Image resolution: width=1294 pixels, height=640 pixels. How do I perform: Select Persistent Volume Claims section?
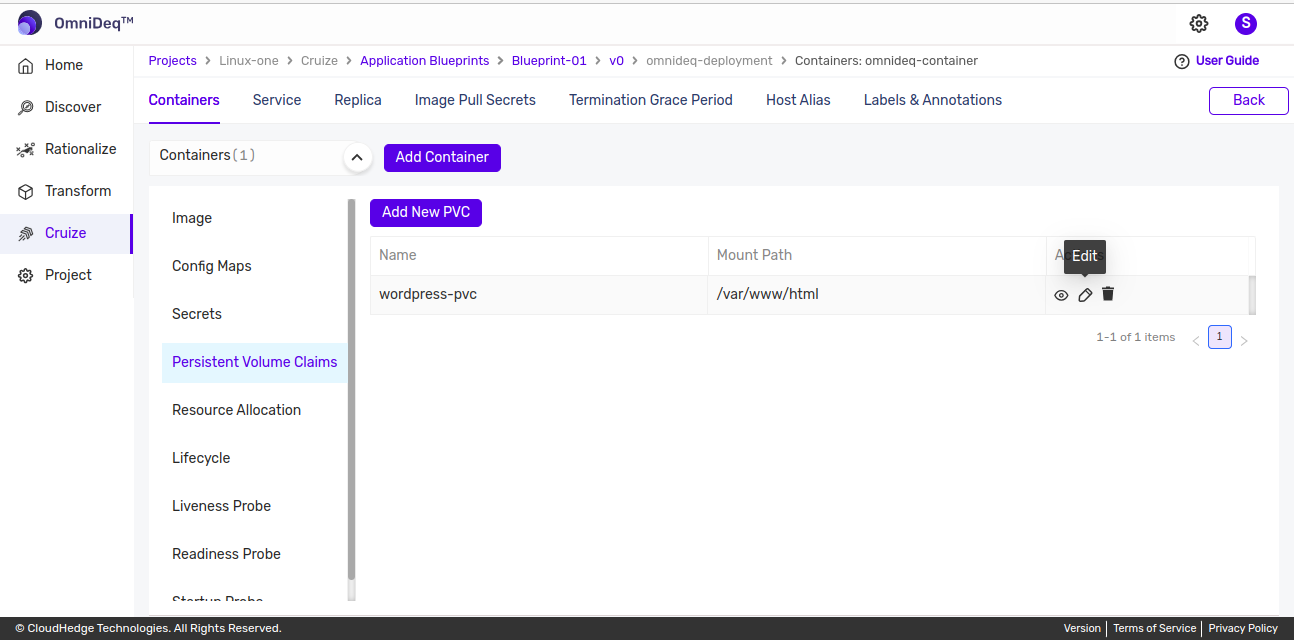254,362
